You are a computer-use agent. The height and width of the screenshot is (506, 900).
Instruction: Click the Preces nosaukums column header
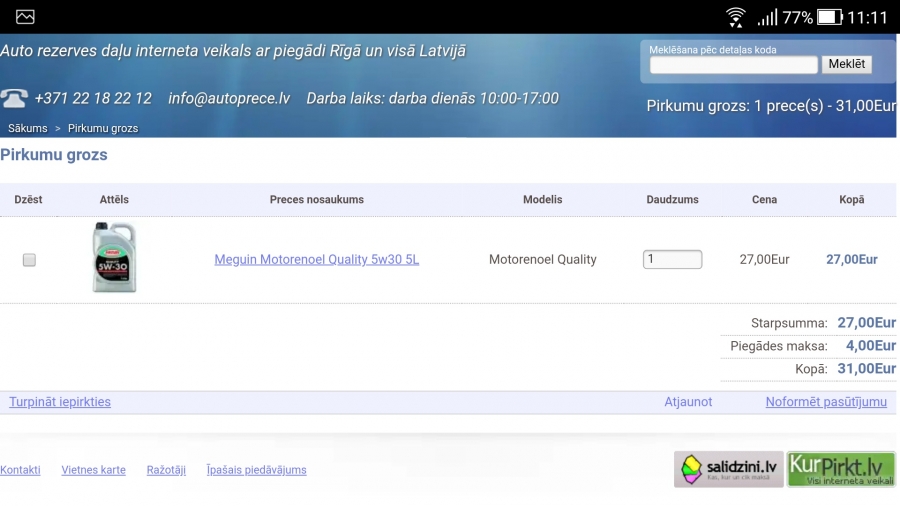[x=317, y=200]
